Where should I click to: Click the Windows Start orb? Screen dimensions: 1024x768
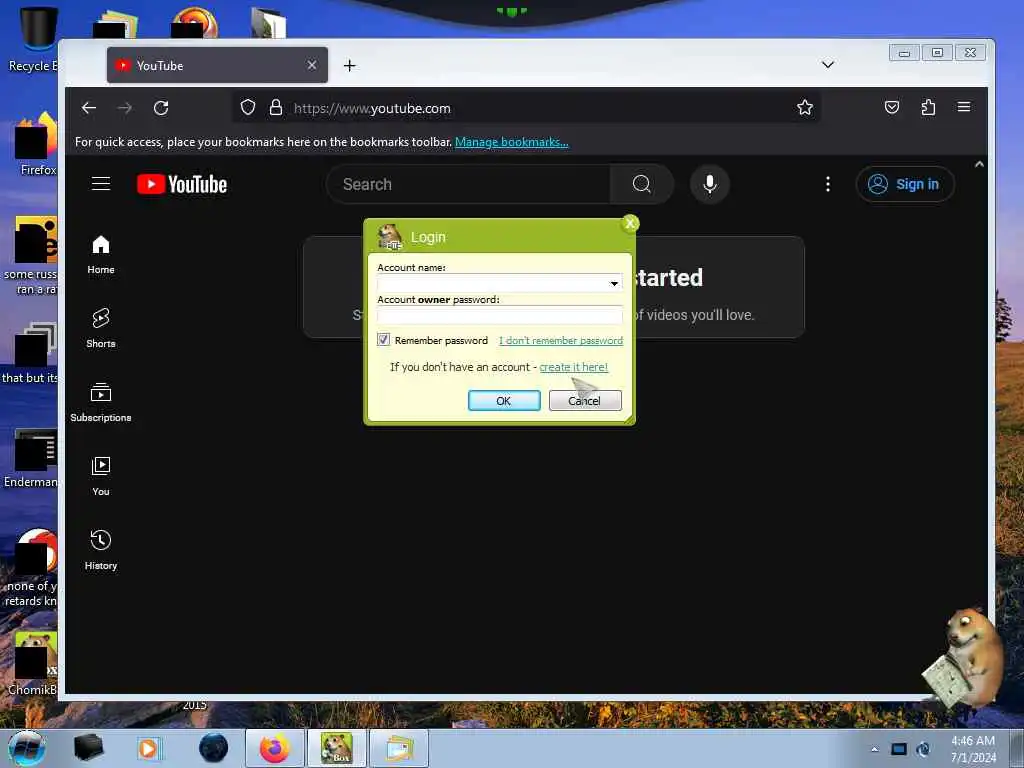[x=27, y=748]
